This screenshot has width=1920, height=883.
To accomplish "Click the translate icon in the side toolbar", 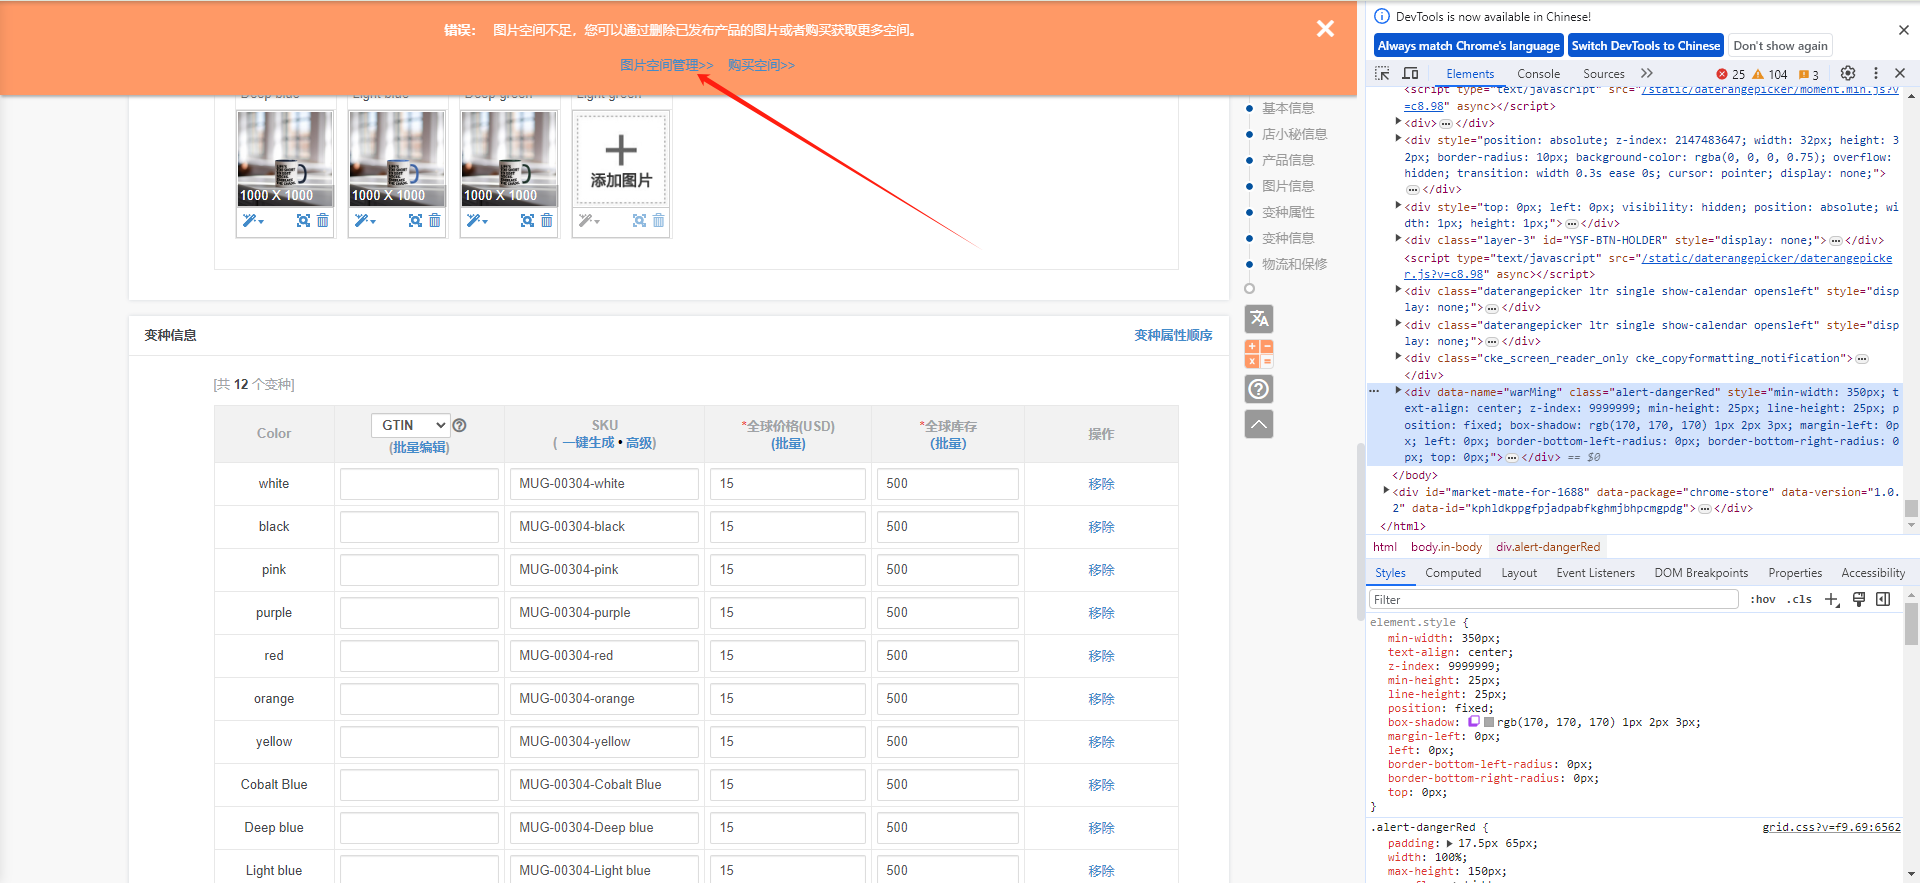I will click(x=1258, y=319).
